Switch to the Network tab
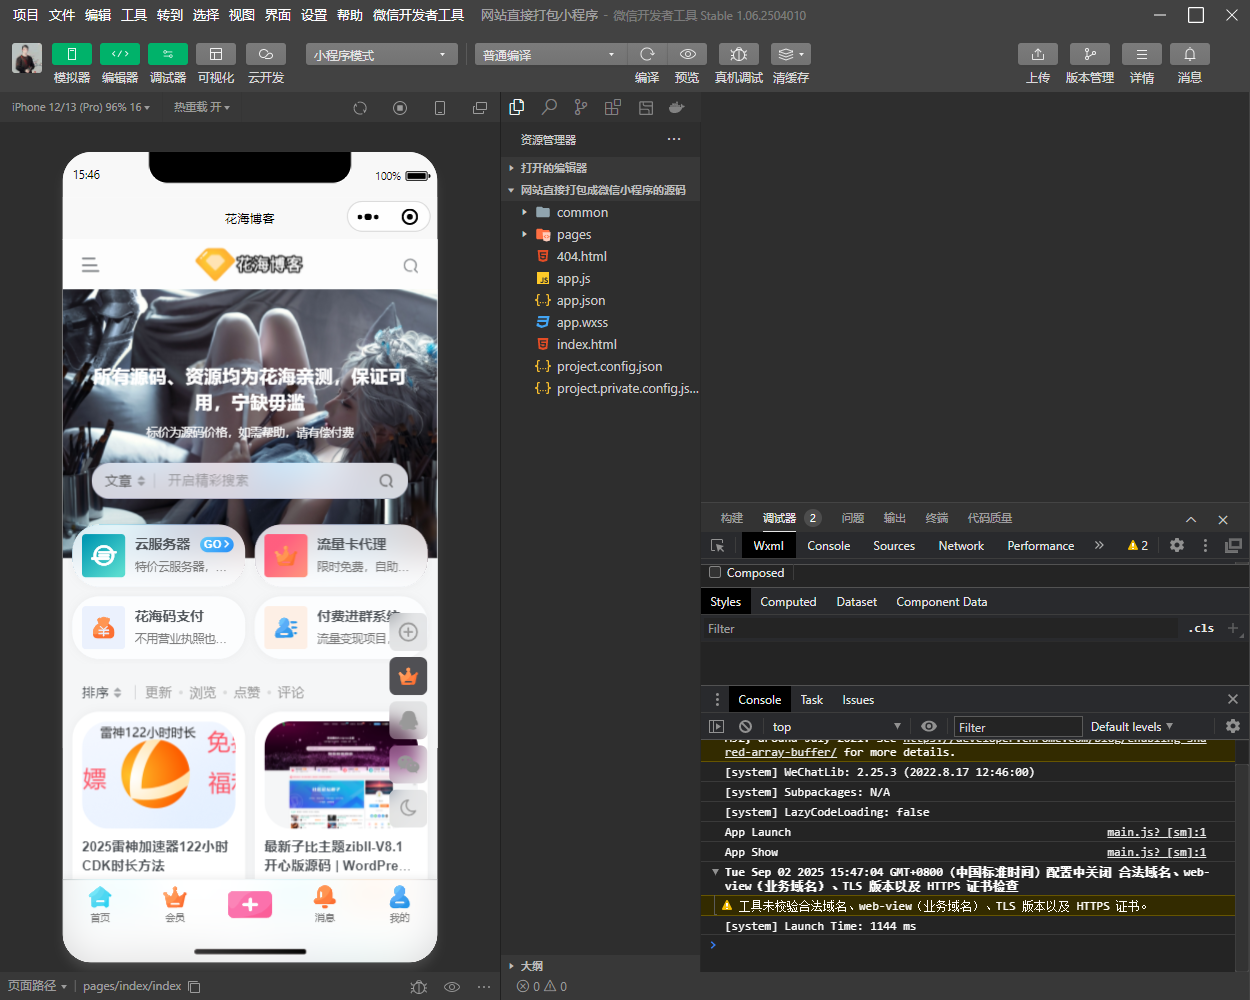The image size is (1250, 1000). 961,546
